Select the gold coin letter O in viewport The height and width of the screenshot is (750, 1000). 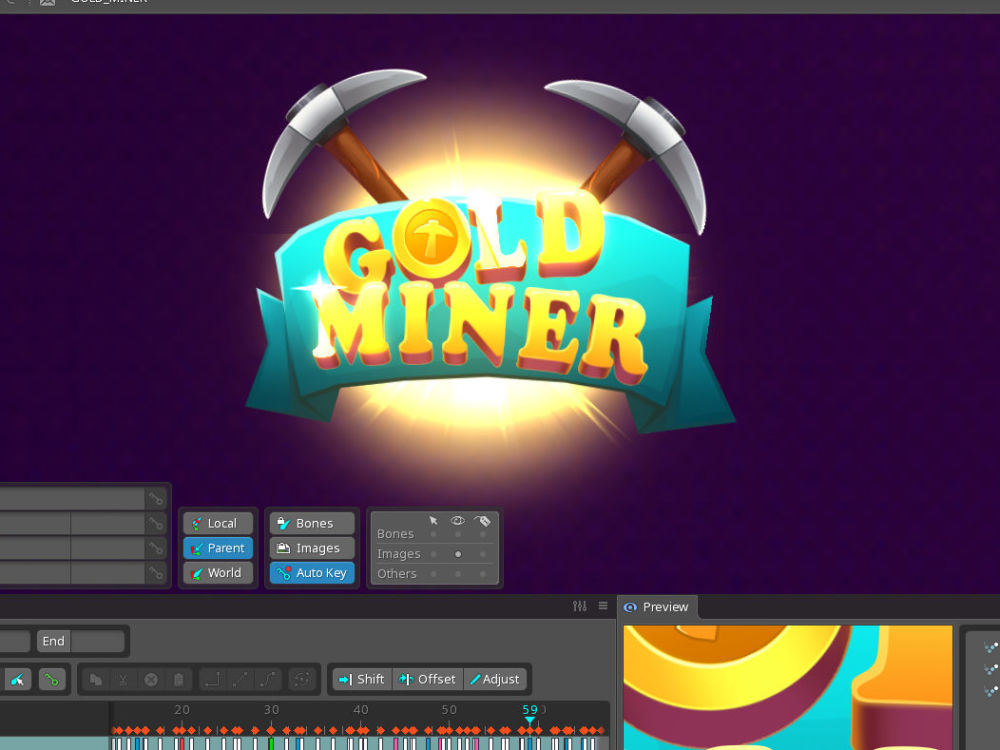(432, 239)
